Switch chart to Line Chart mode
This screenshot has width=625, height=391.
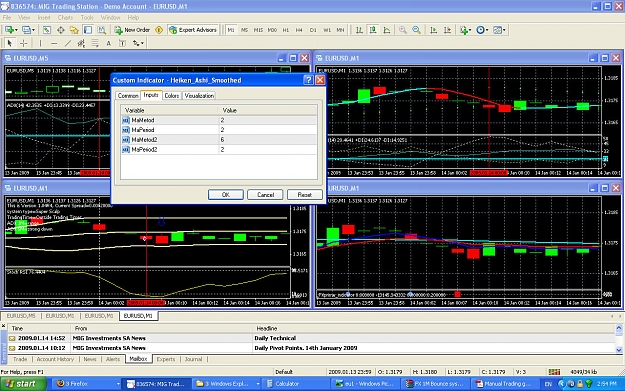tap(387, 30)
